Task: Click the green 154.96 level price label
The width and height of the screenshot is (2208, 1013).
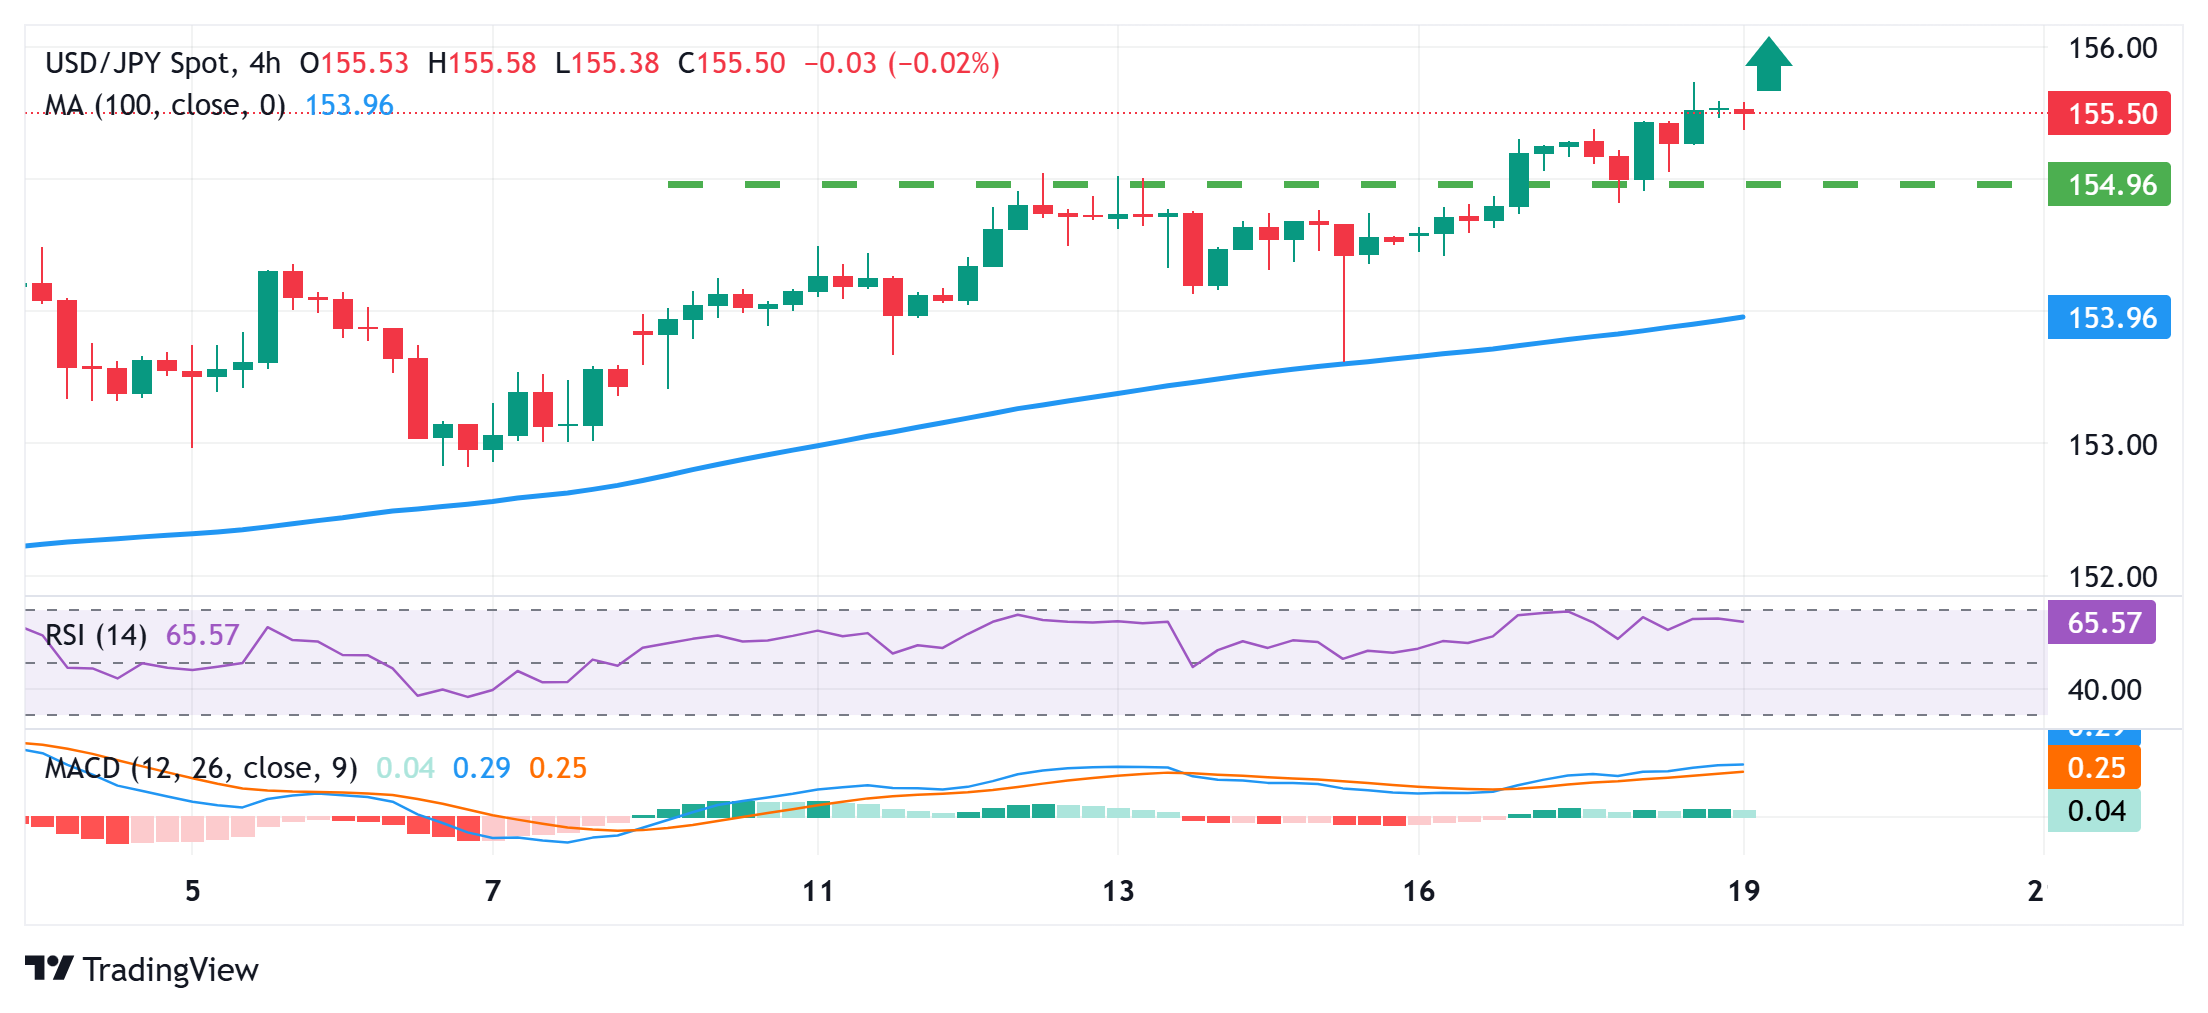Action: pos(2110,185)
